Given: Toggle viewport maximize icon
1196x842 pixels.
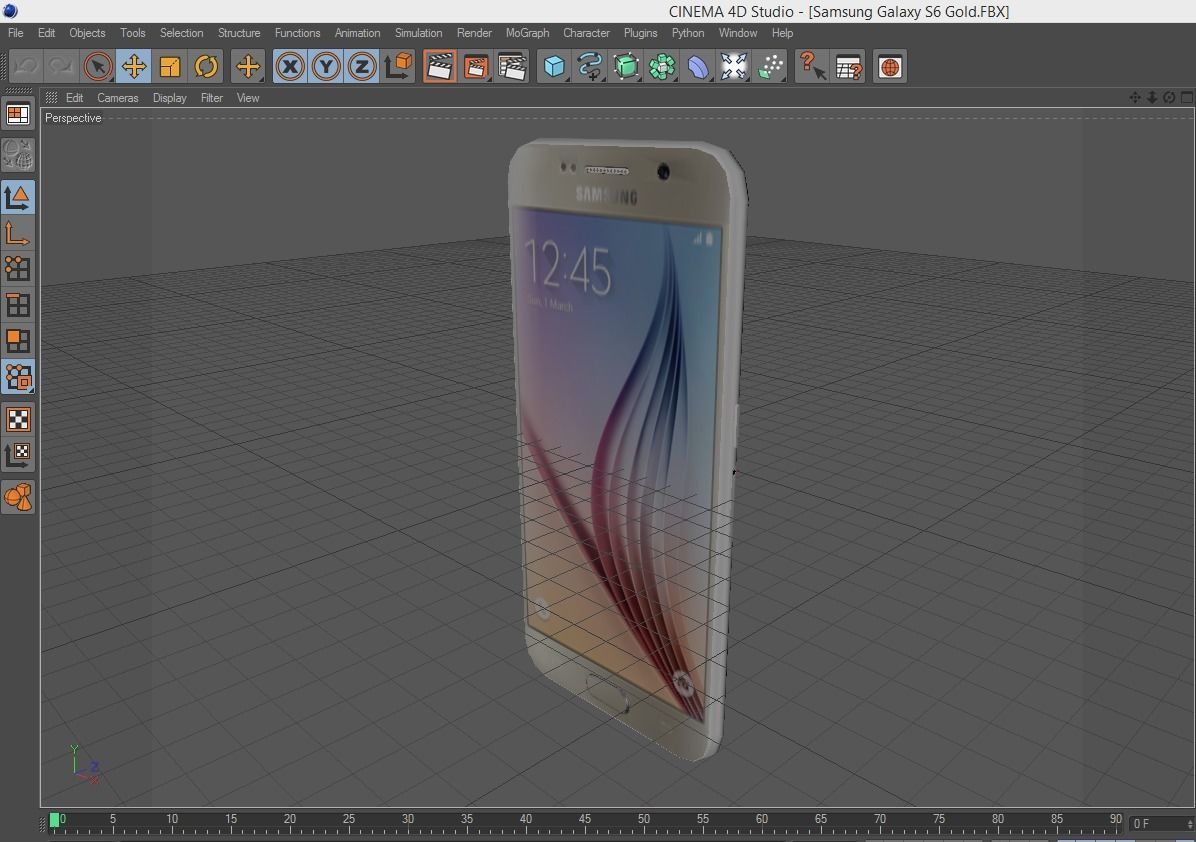Looking at the screenshot, I should click(1186, 97).
